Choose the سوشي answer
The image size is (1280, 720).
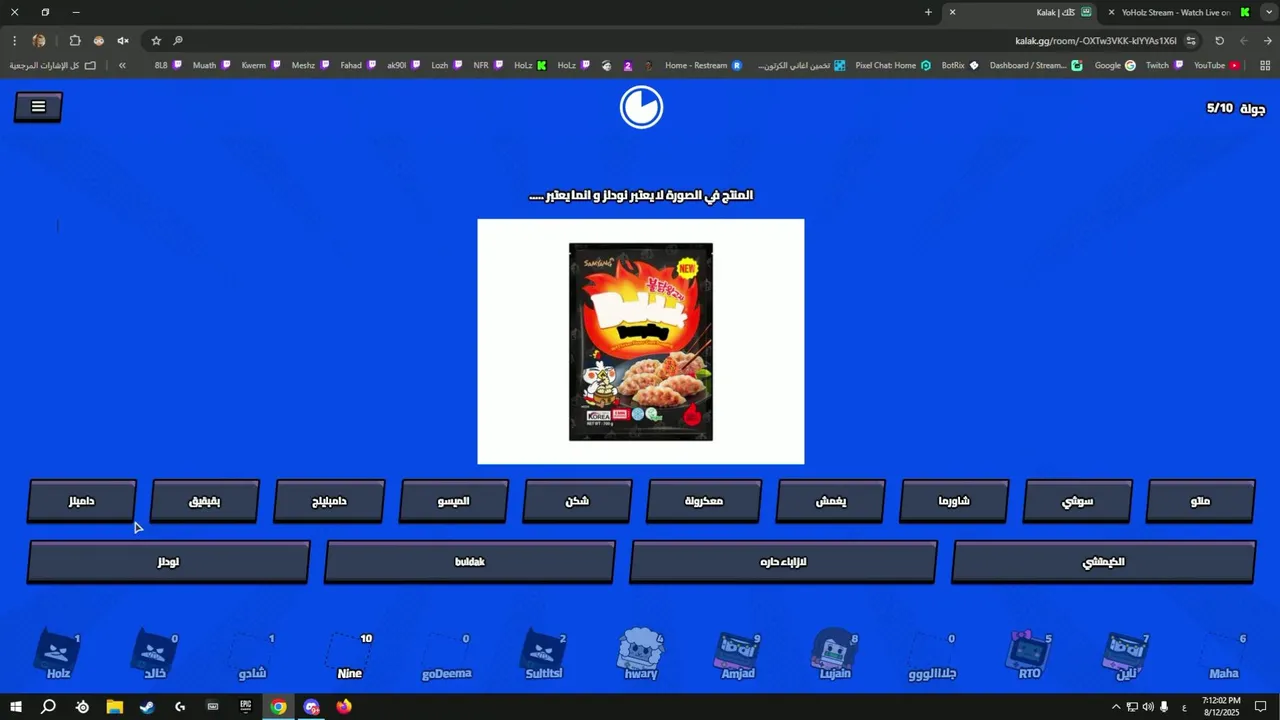click(x=1077, y=501)
